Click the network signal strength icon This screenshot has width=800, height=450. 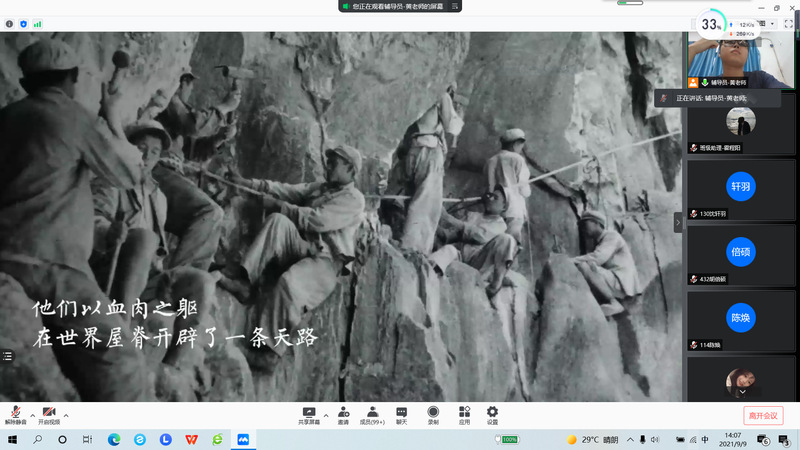click(x=37, y=22)
